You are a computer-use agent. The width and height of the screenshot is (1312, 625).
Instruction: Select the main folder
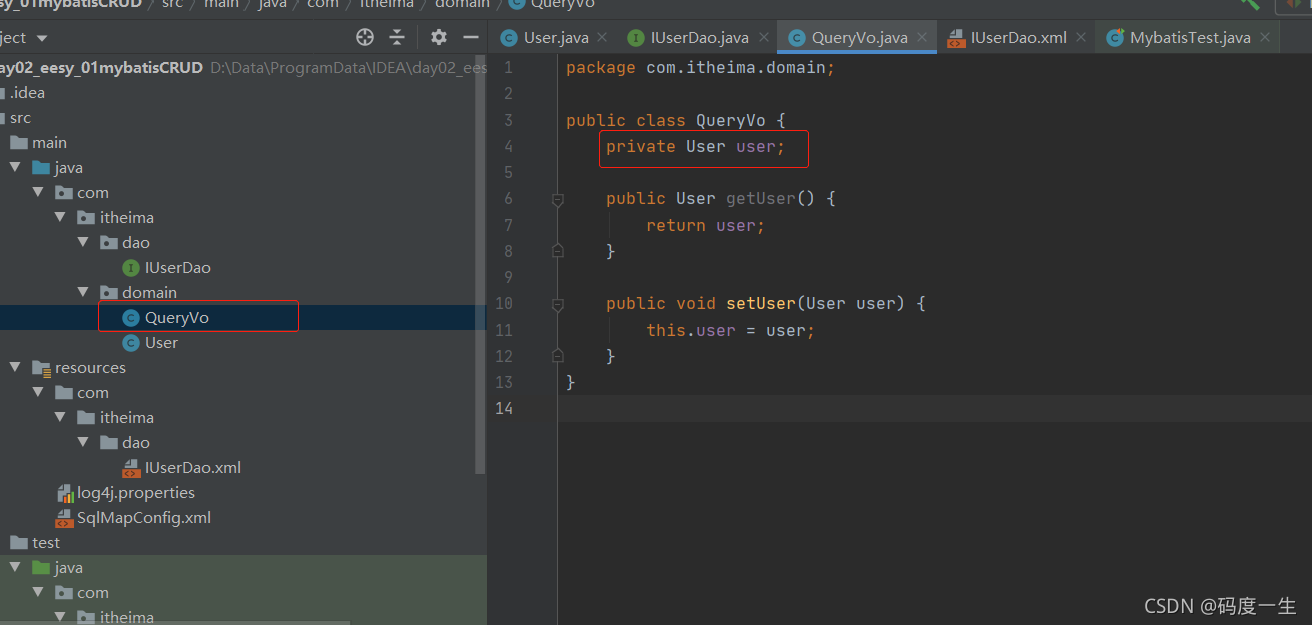[x=49, y=142]
